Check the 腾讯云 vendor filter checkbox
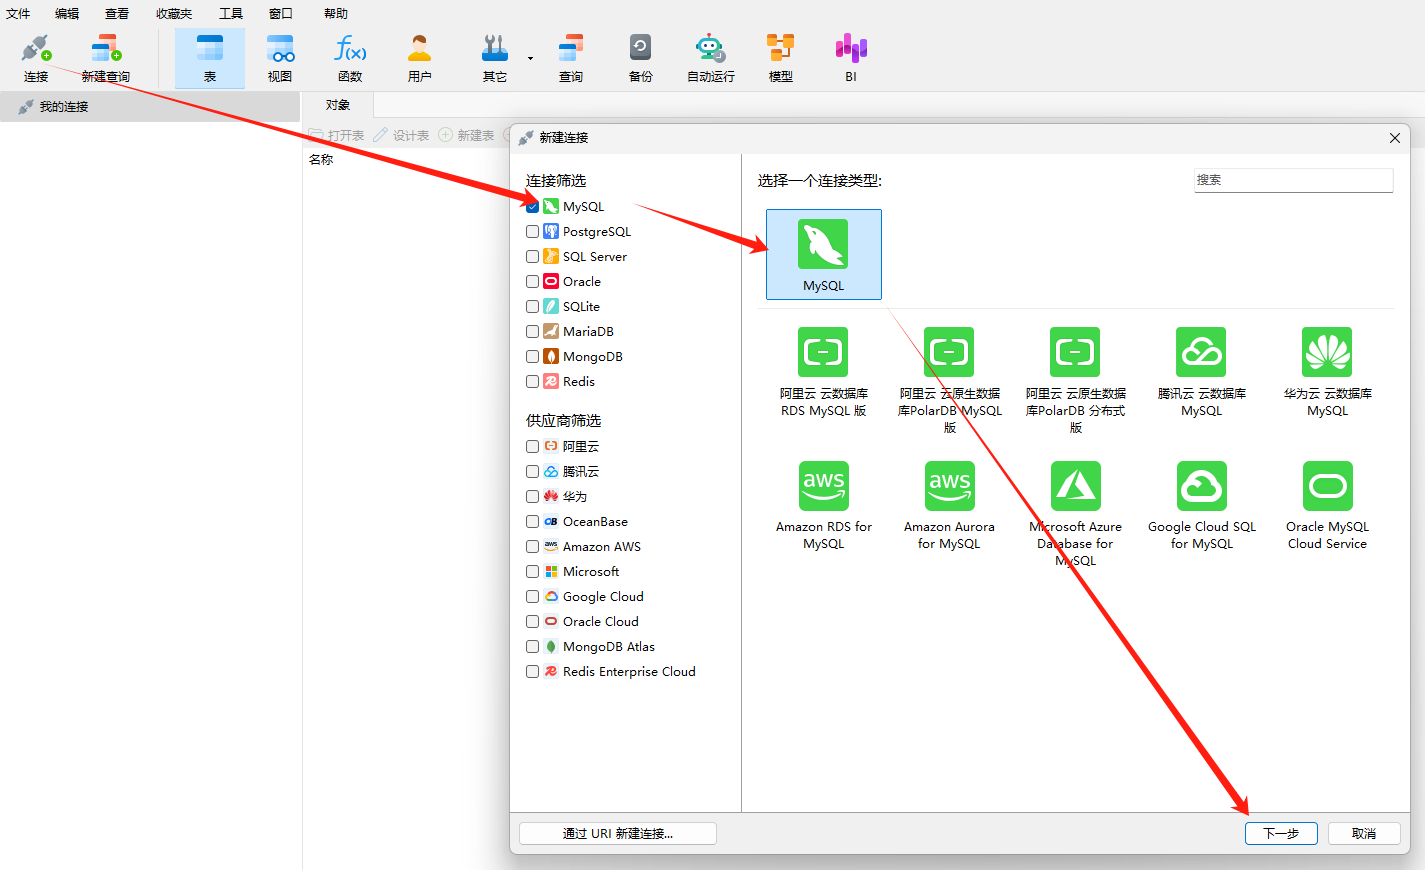The width and height of the screenshot is (1425, 870). [x=533, y=472]
